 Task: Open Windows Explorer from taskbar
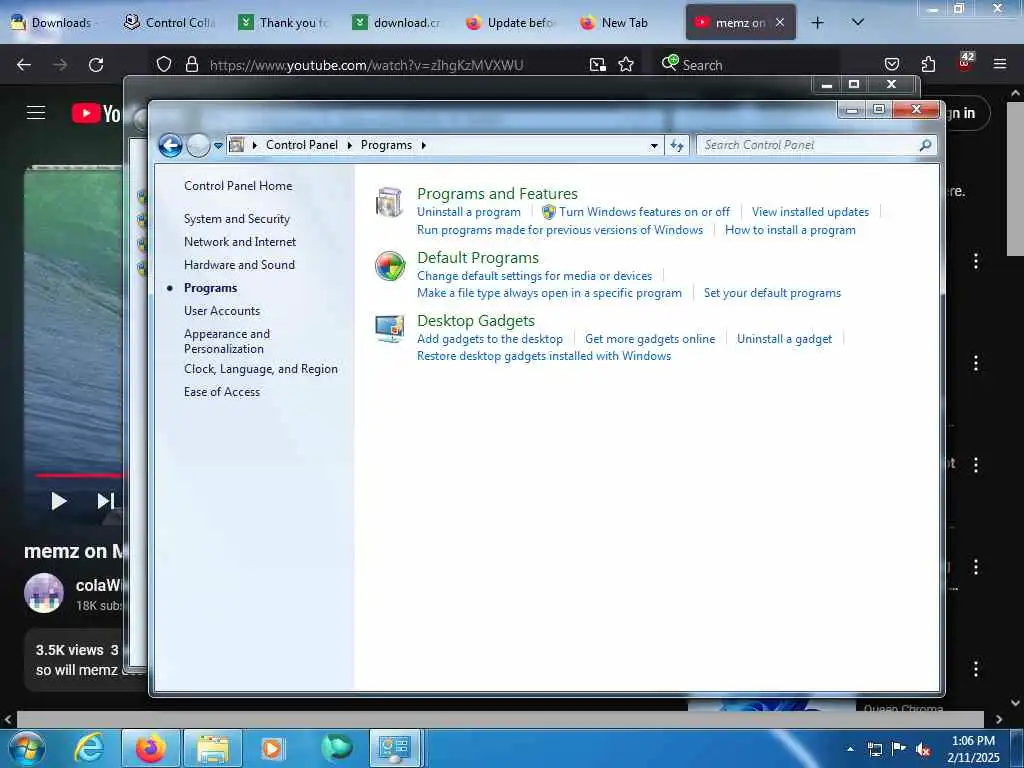pyautogui.click(x=213, y=748)
